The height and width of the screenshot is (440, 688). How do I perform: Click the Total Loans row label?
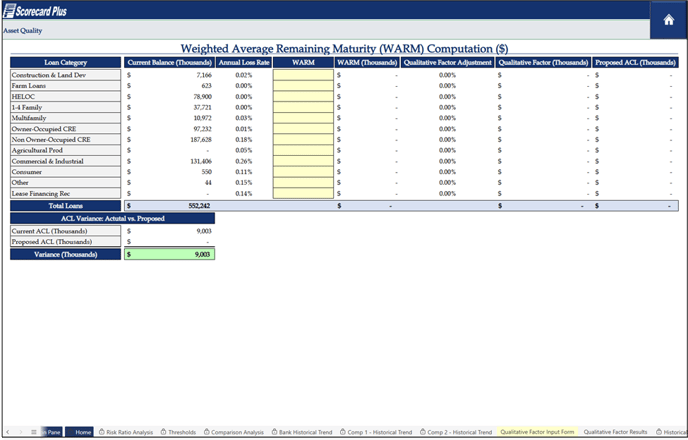[x=65, y=206]
